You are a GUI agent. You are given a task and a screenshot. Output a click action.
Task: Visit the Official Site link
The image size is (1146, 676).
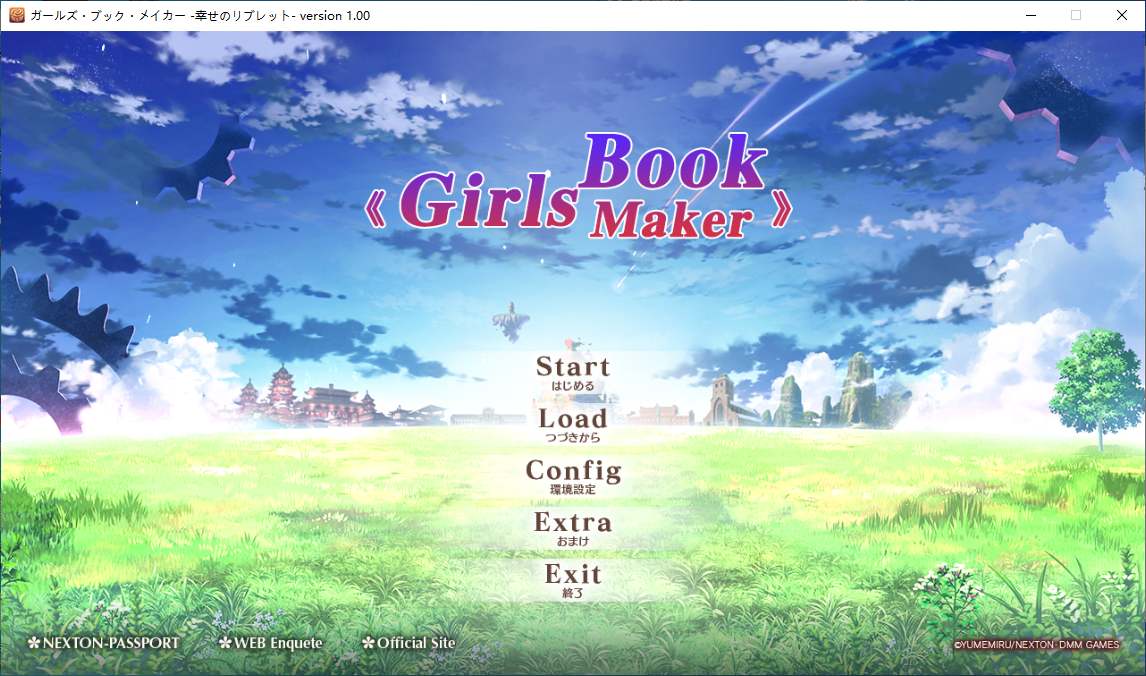(x=409, y=643)
